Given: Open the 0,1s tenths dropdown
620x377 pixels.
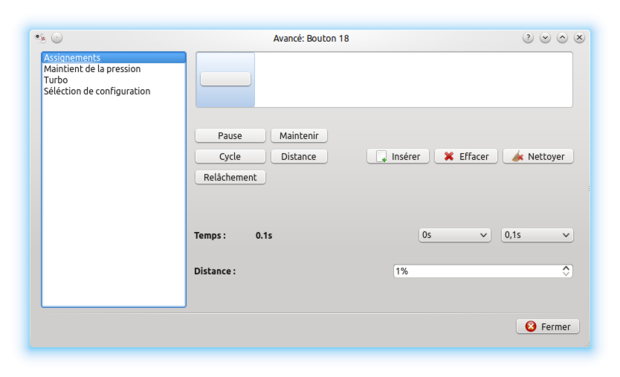Looking at the screenshot, I should point(537,235).
